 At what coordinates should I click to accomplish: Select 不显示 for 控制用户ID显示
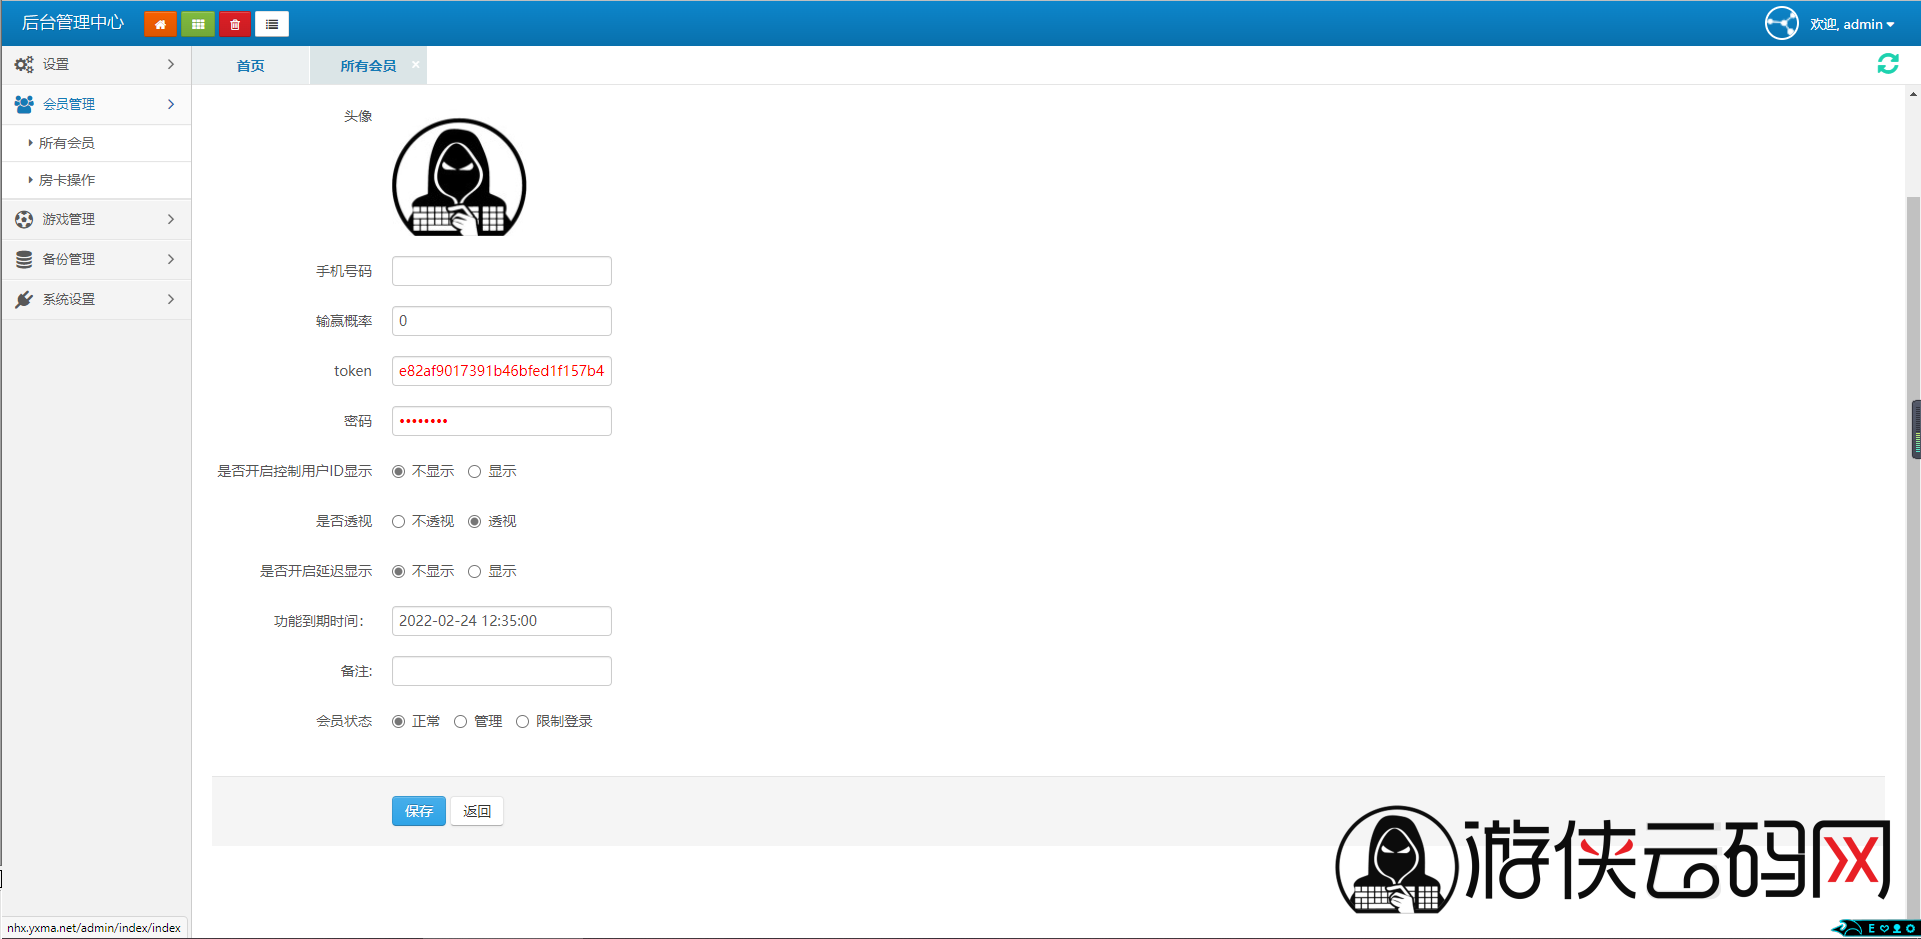(x=398, y=471)
